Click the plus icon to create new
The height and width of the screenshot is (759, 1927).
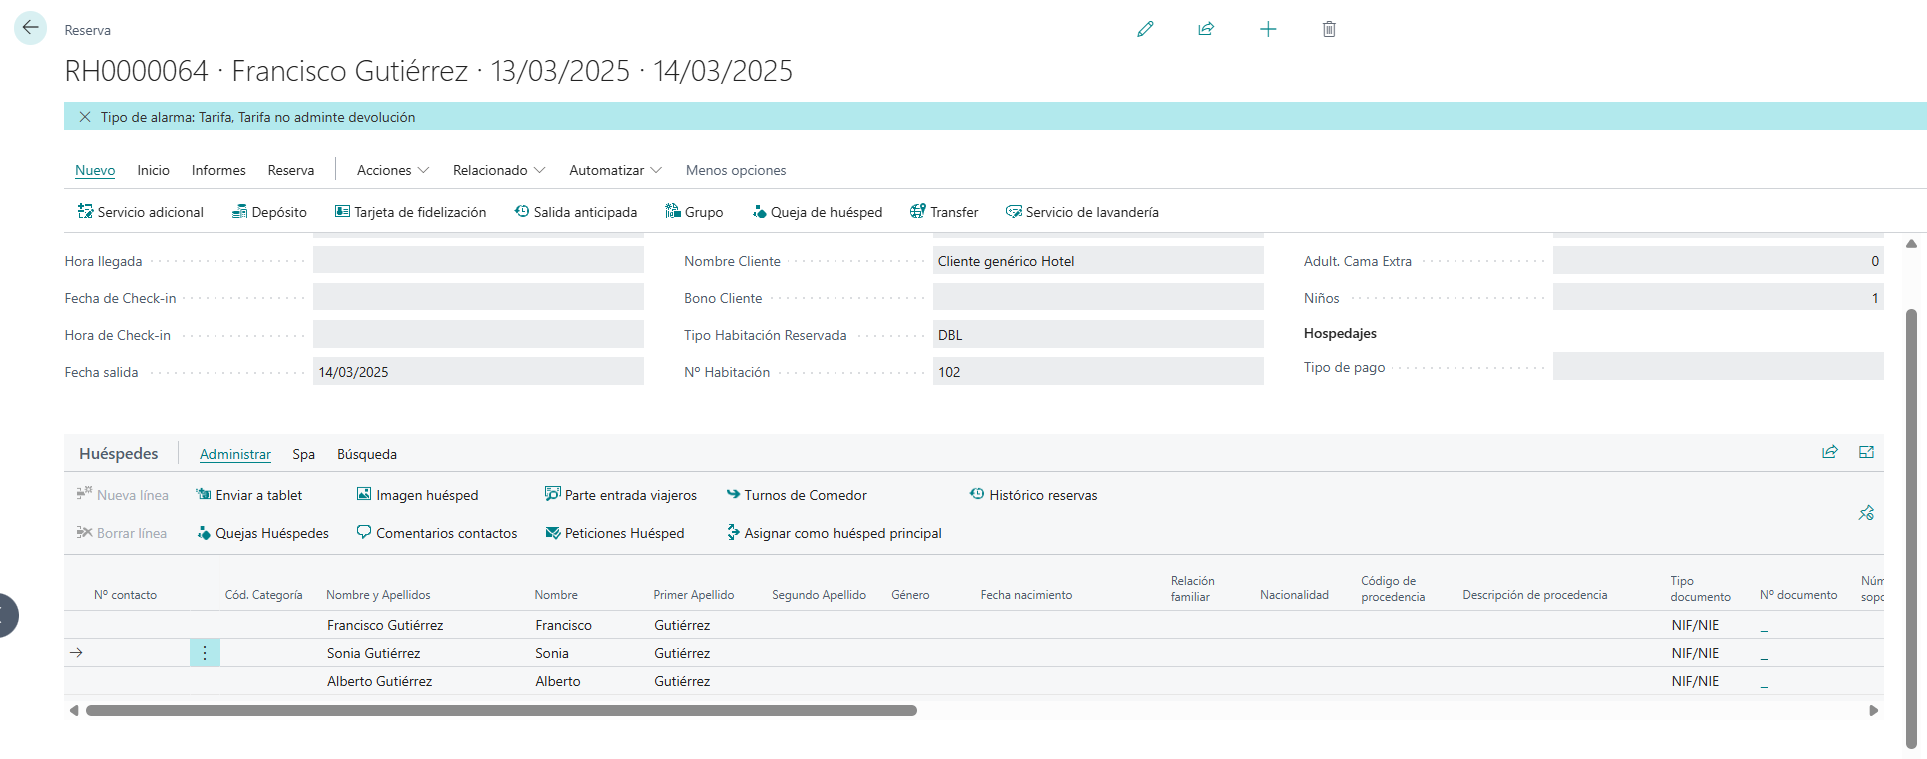1268,29
